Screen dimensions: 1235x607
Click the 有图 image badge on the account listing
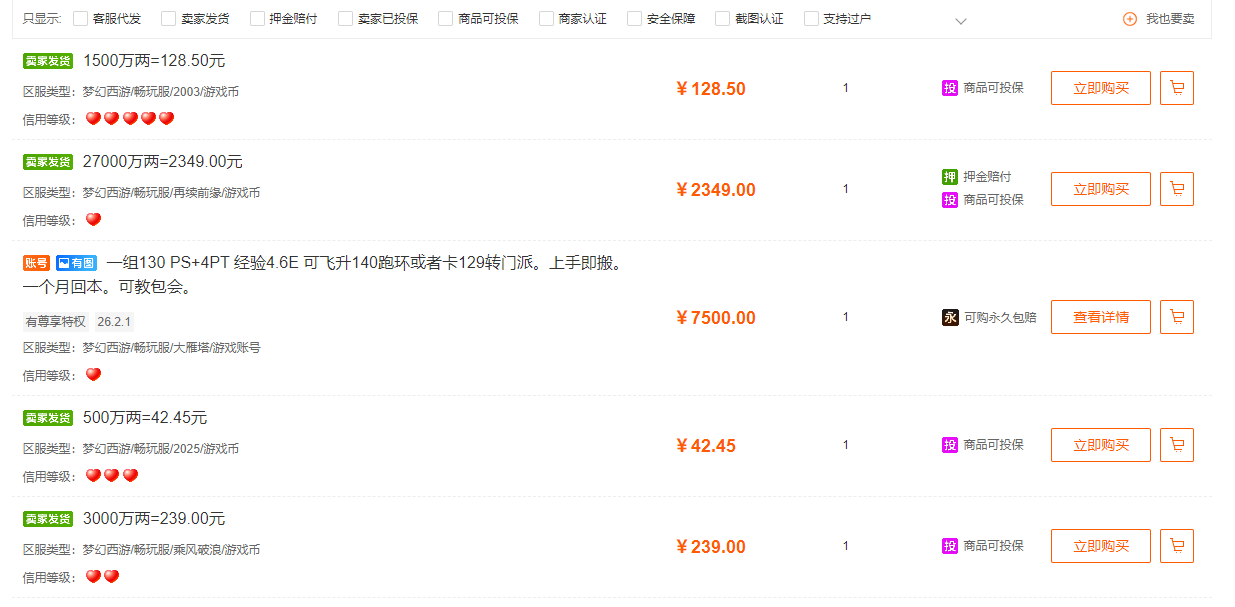pyautogui.click(x=77, y=263)
